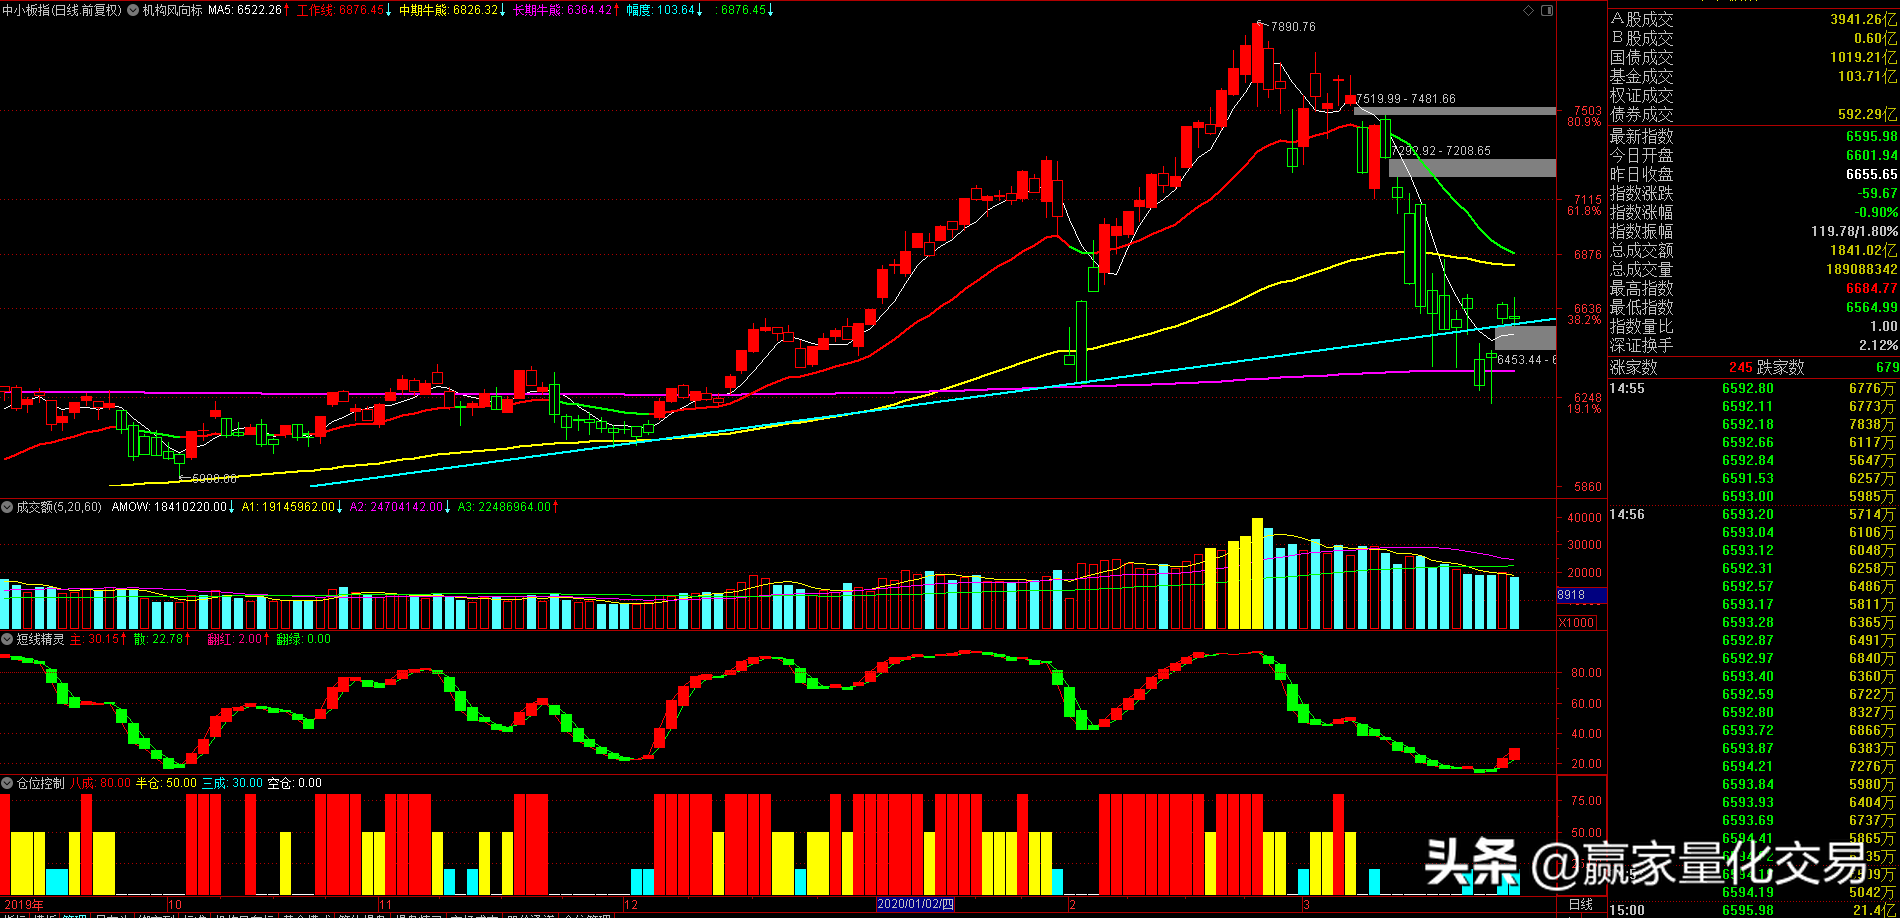Click the 半仓: 50.00 position label

point(167,783)
